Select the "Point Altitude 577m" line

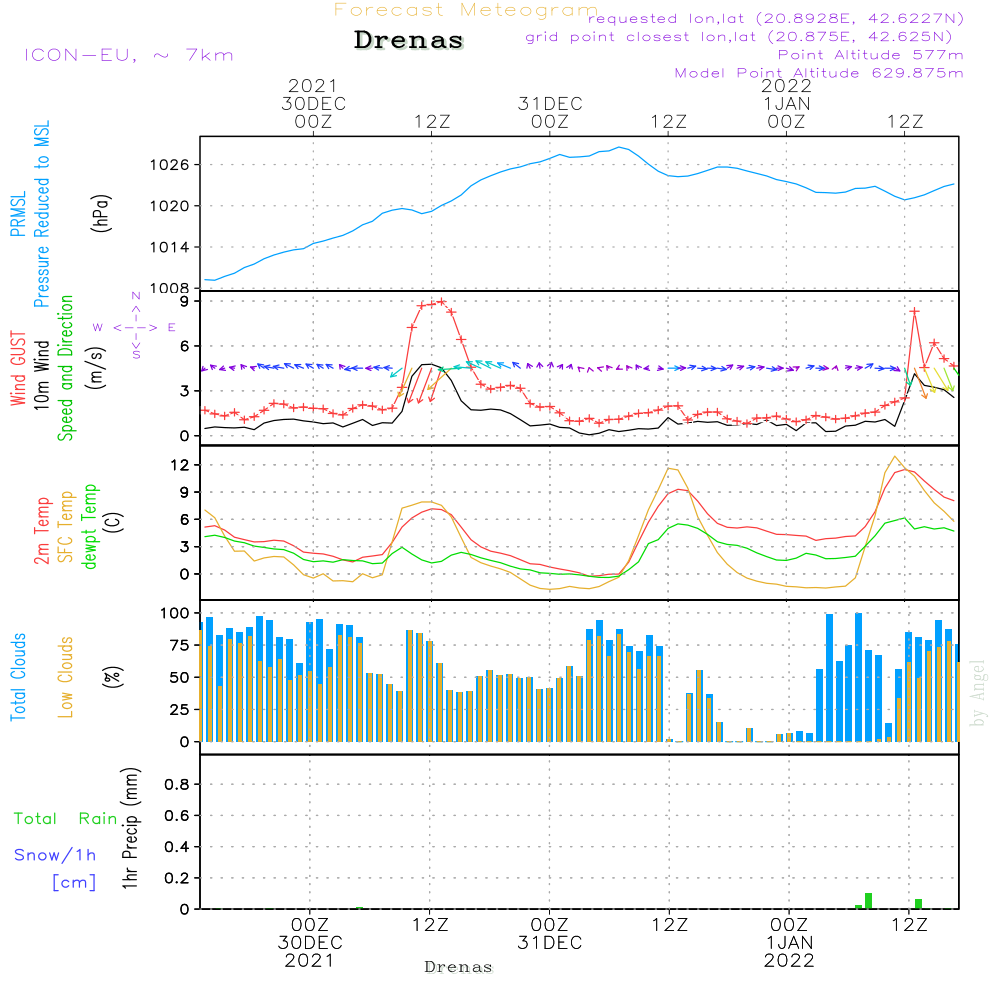click(871, 54)
